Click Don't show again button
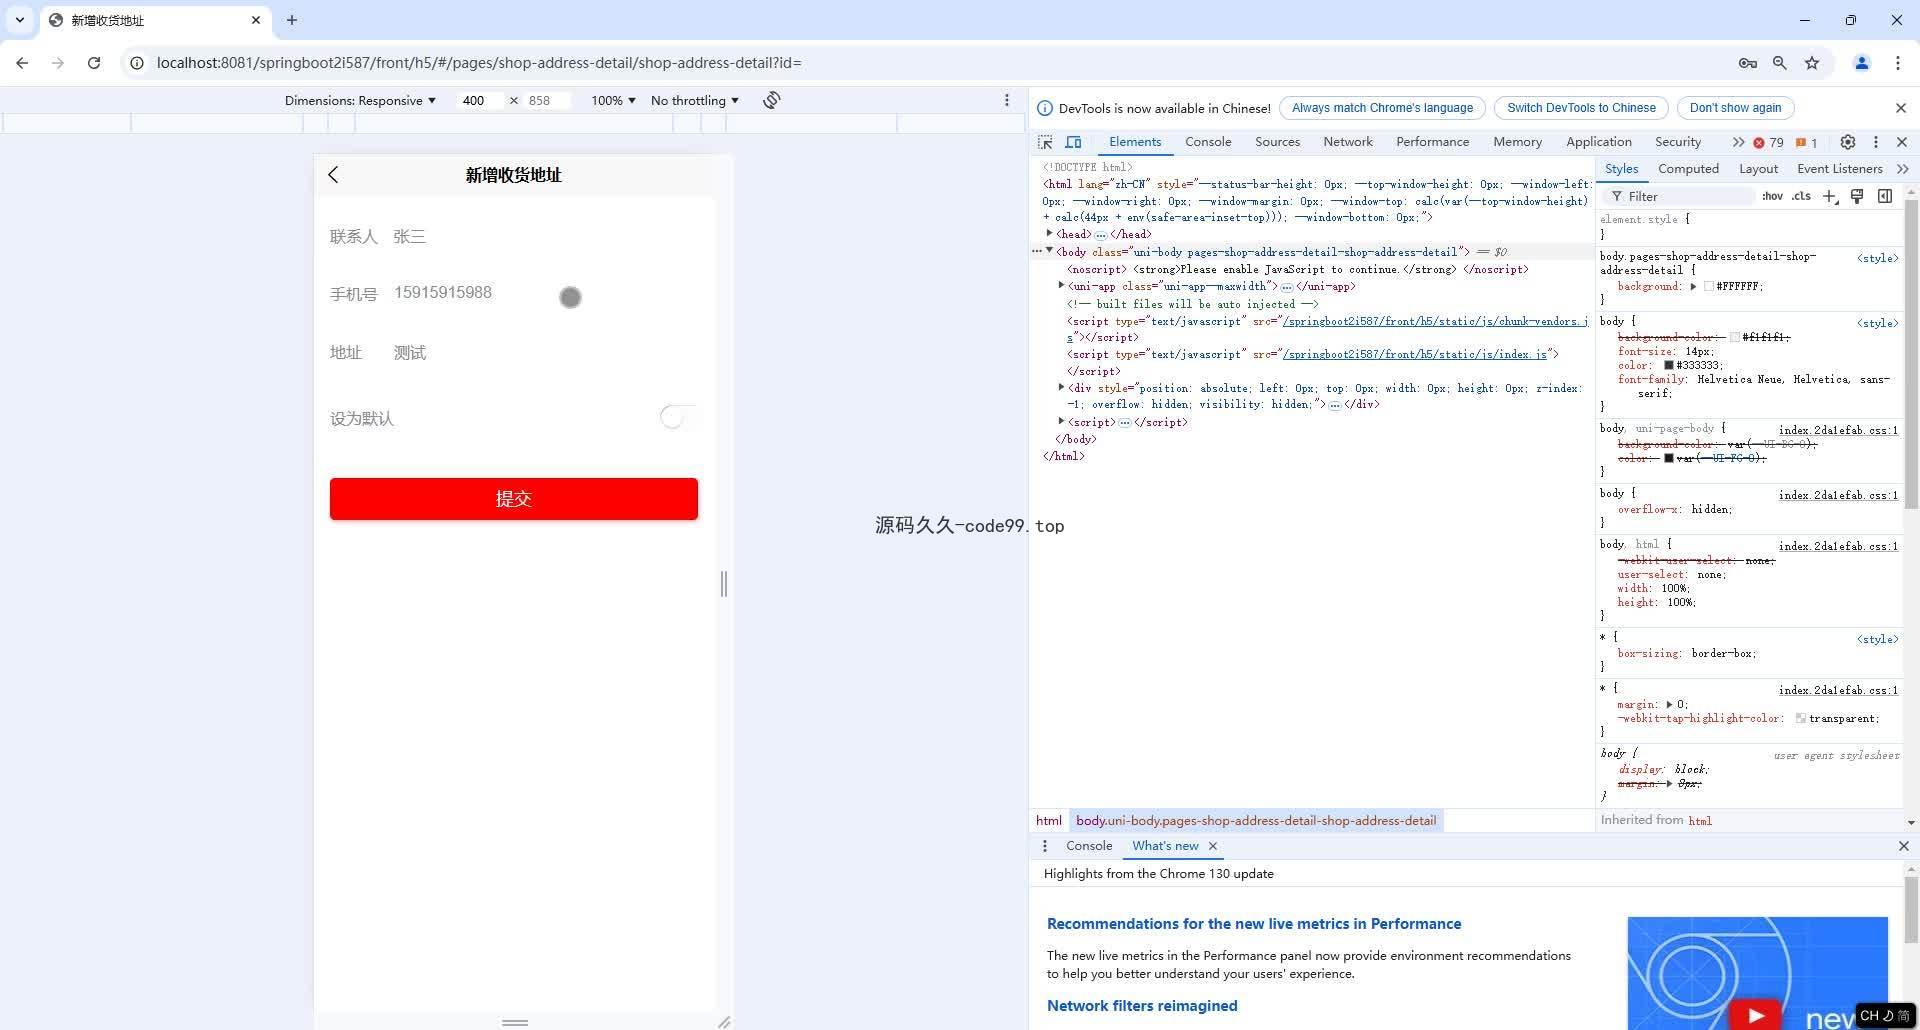This screenshot has height=1030, width=1920. tap(1735, 108)
